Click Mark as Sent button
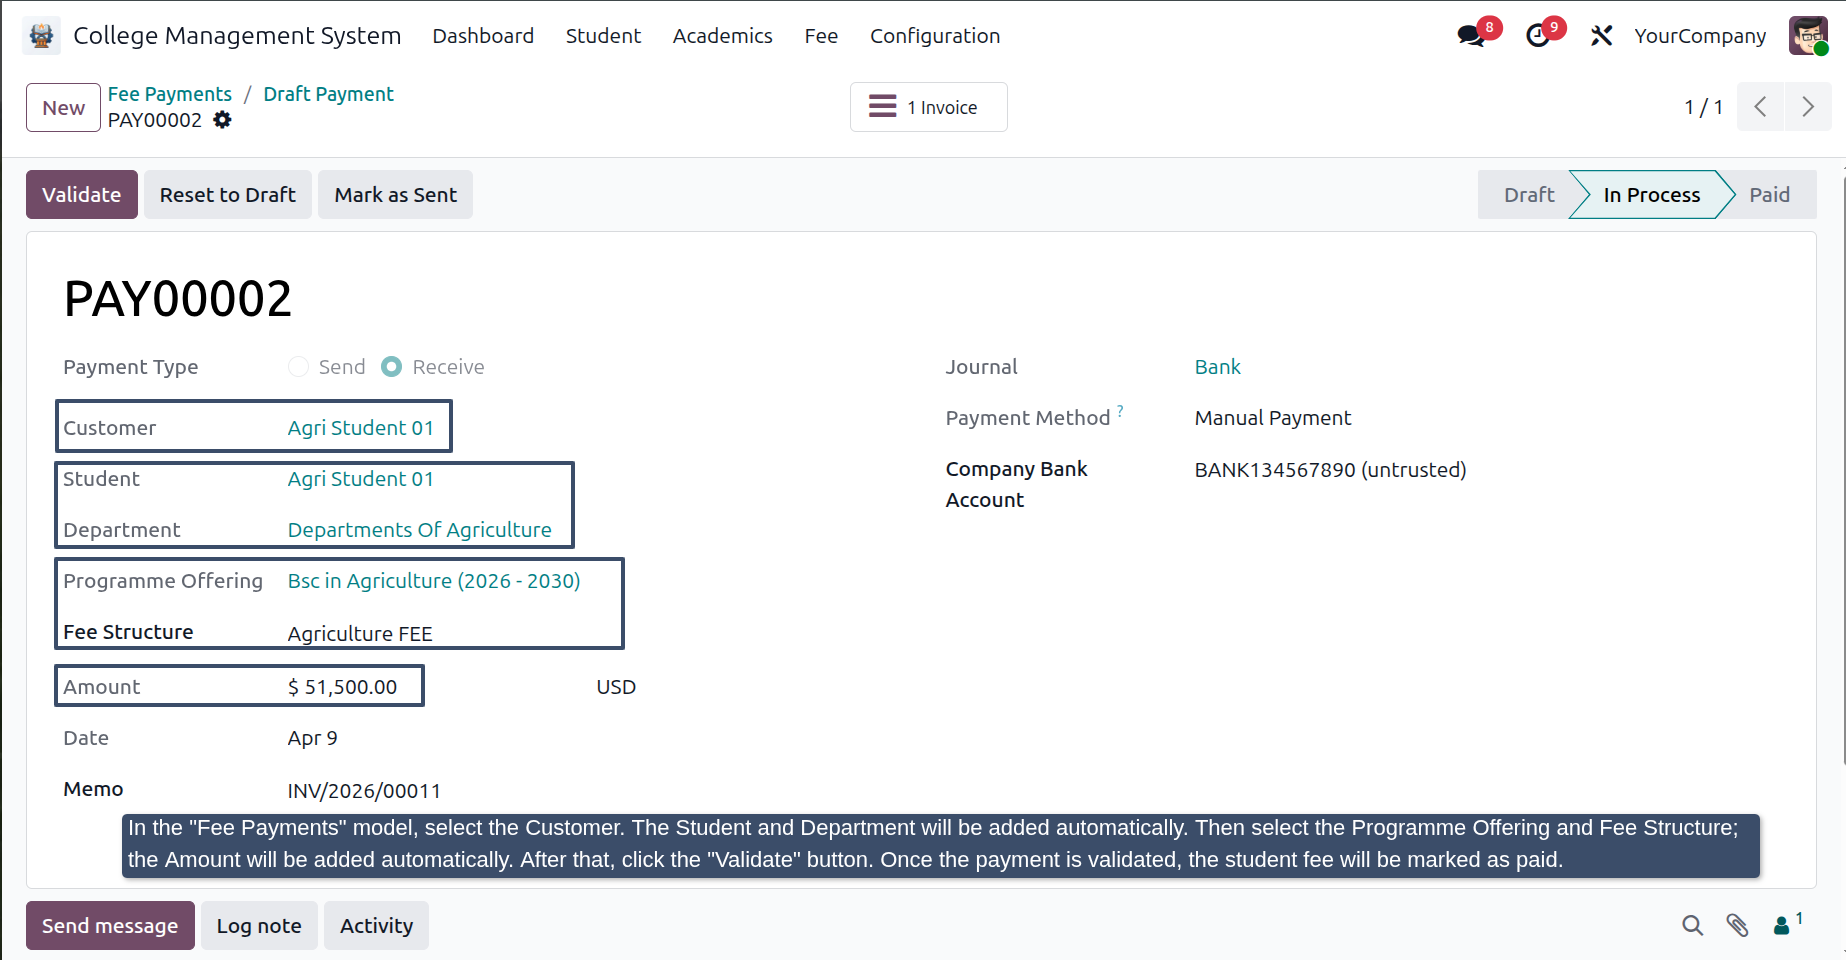1846x960 pixels. pyautogui.click(x=396, y=195)
